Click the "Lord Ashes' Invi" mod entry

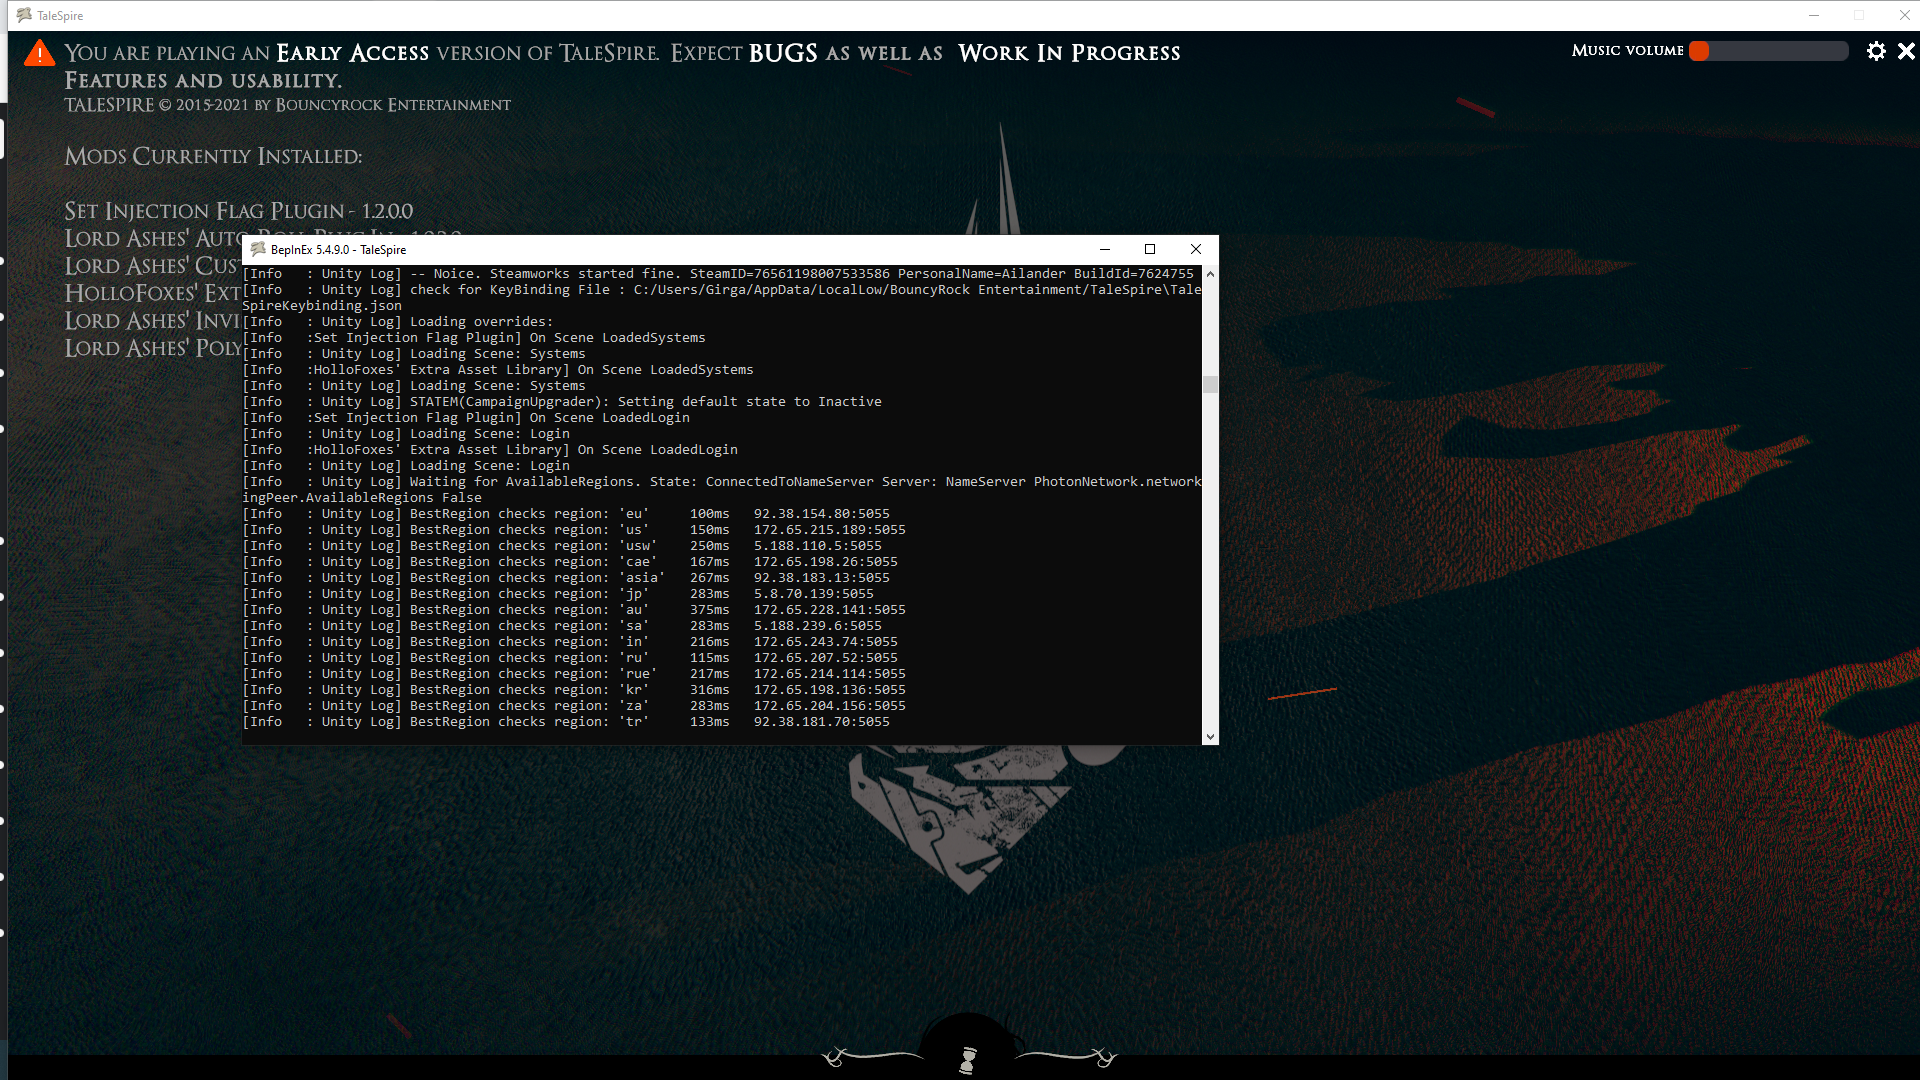click(x=153, y=321)
